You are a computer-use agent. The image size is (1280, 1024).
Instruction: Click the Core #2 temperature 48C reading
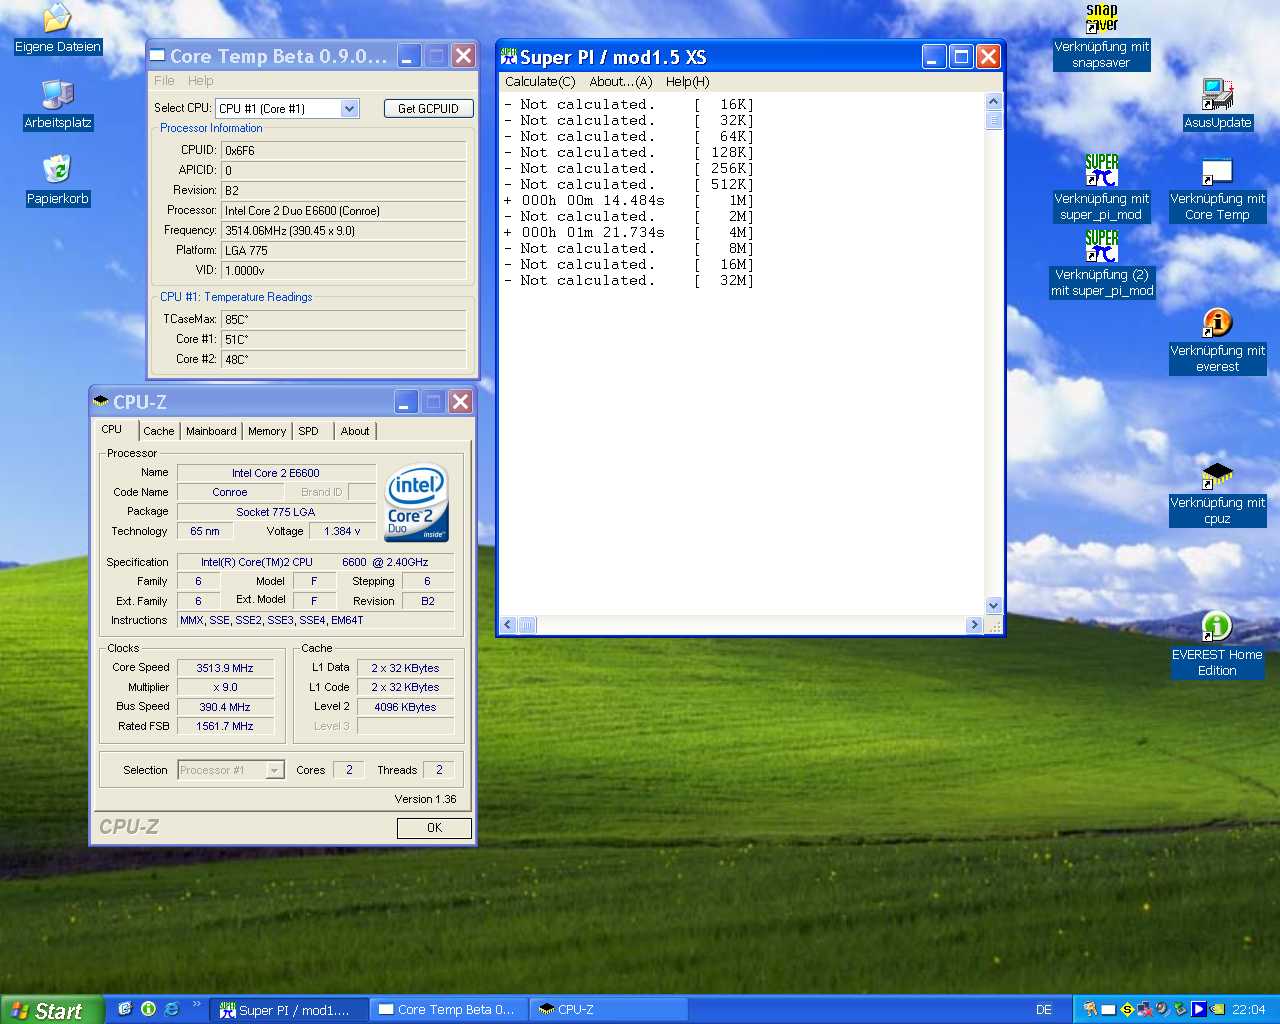[x=344, y=359]
